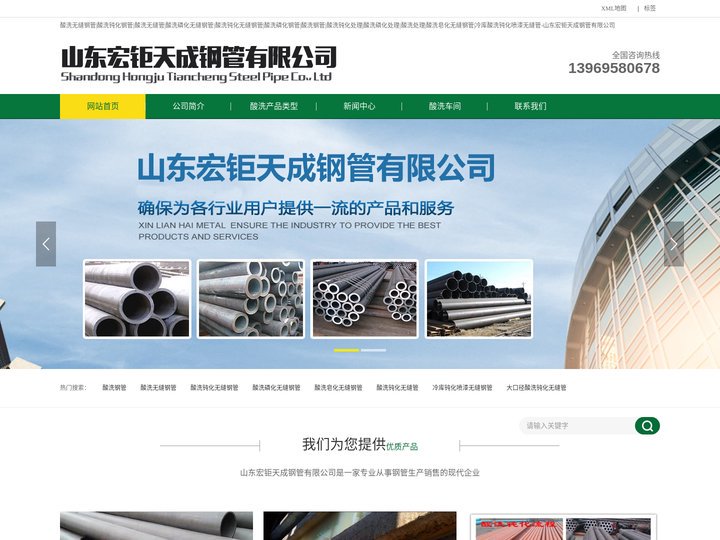
Task: Go to next banner slide arrow
Action: (674, 244)
